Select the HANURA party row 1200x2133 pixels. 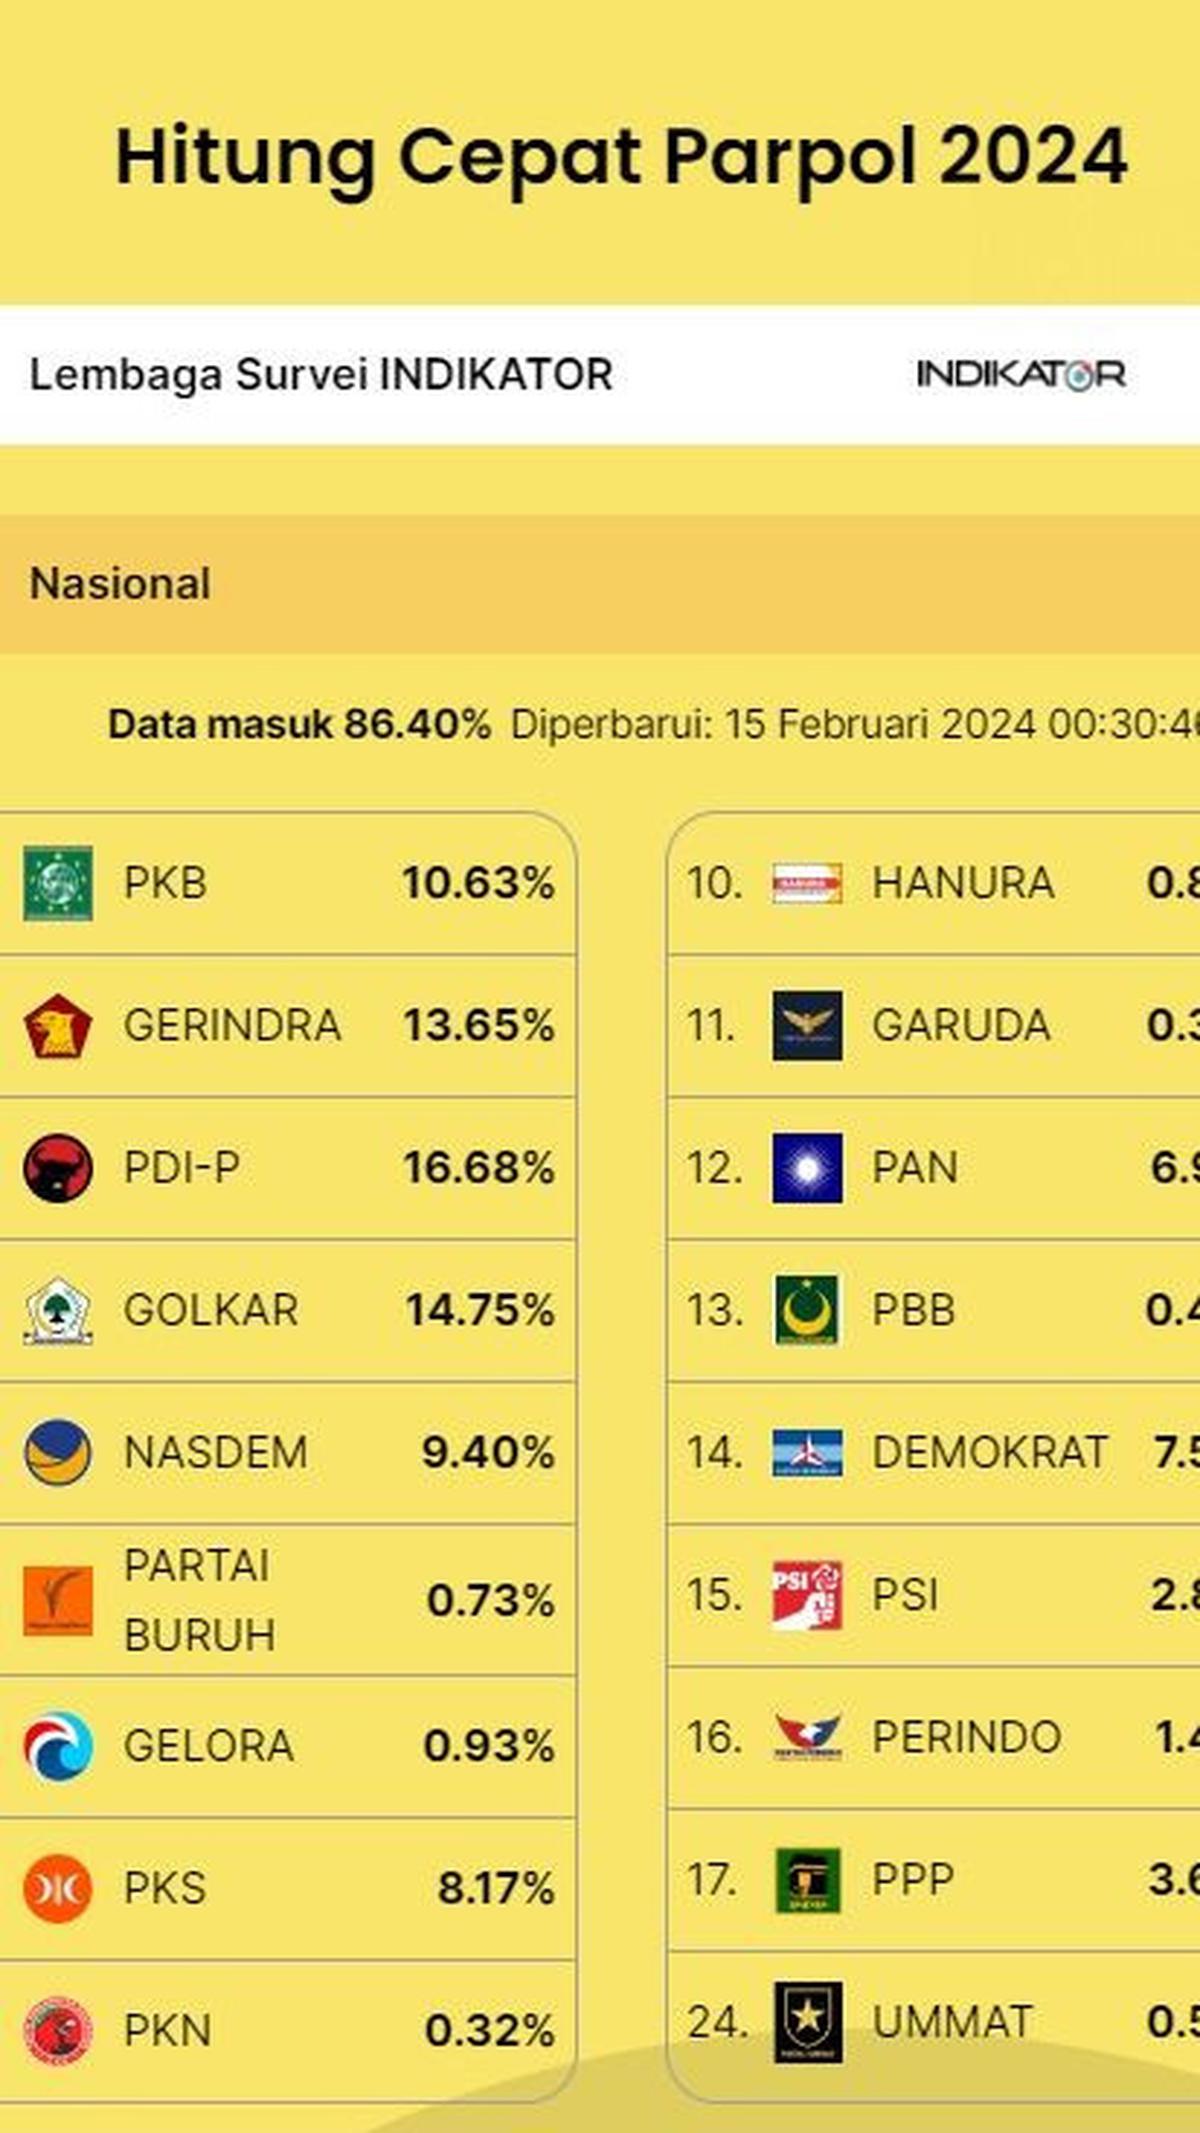coord(933,883)
